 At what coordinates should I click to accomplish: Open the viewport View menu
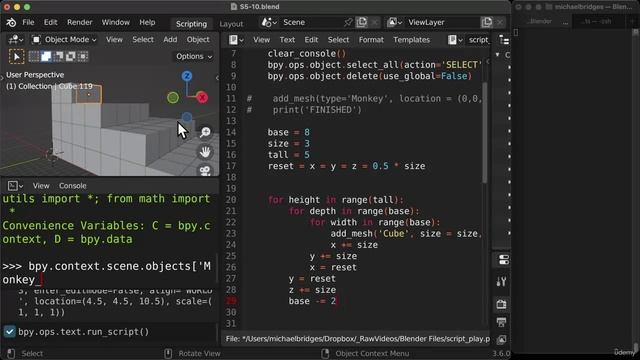pos(114,40)
